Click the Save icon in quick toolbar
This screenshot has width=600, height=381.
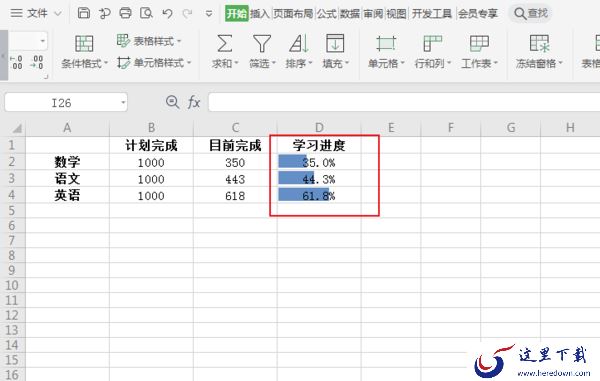pyautogui.click(x=83, y=13)
